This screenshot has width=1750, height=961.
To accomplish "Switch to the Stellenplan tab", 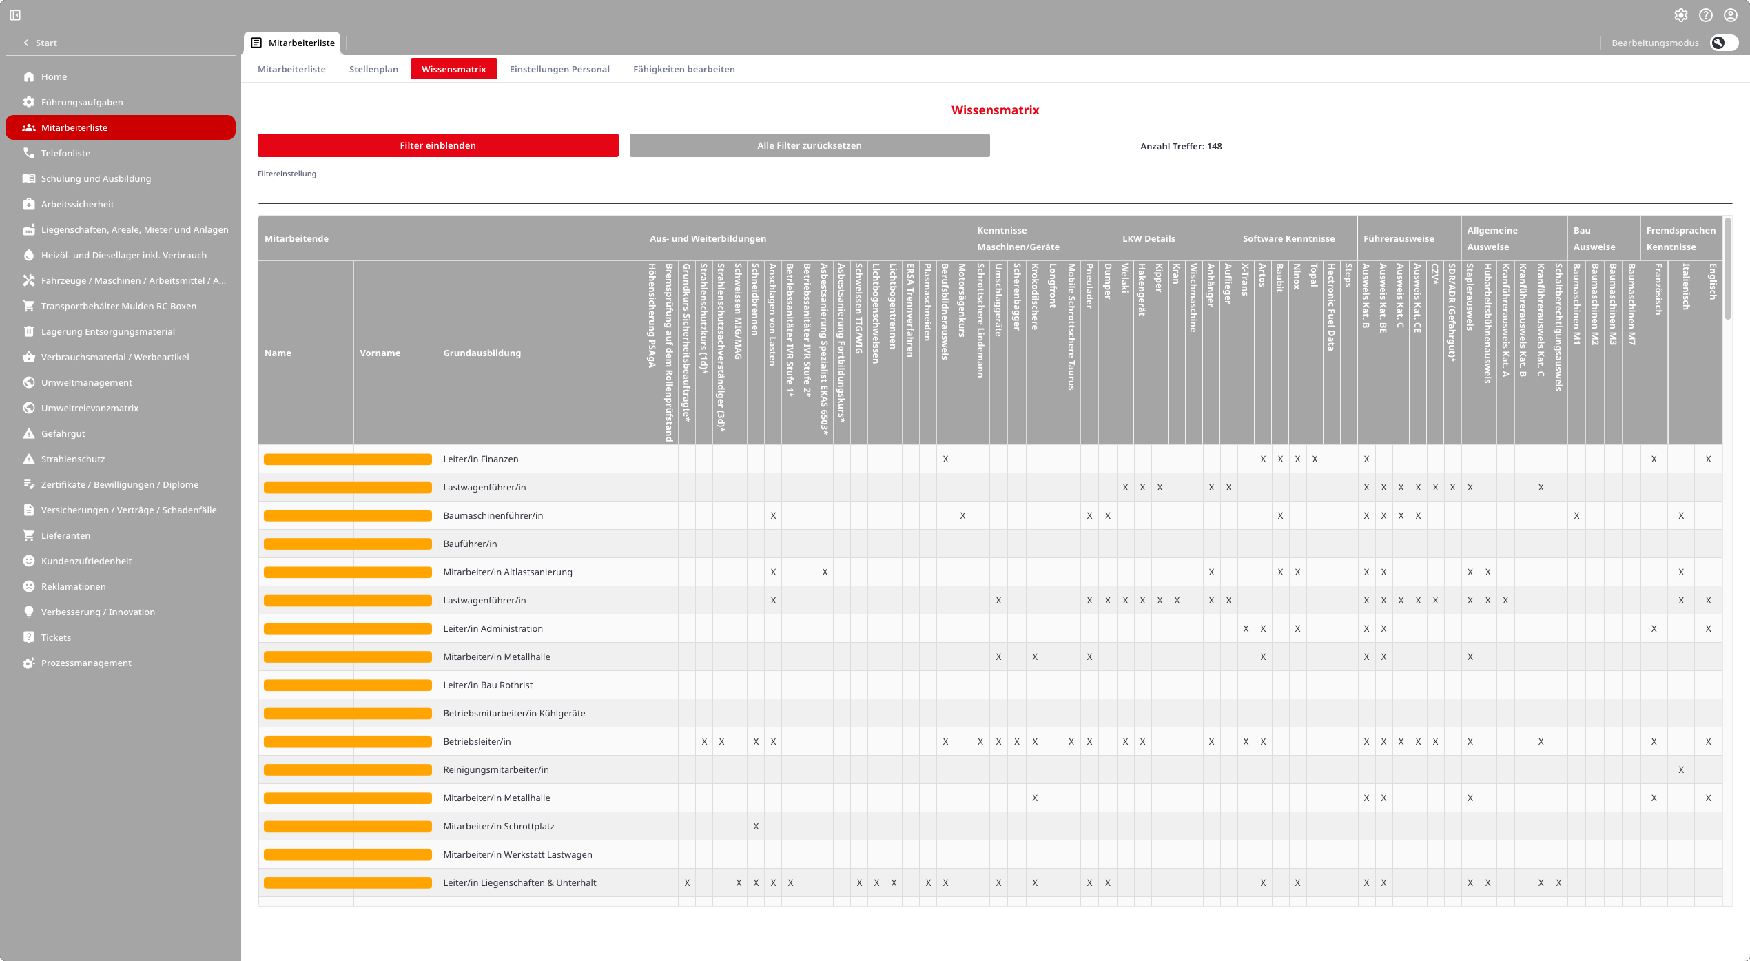I will [x=373, y=69].
